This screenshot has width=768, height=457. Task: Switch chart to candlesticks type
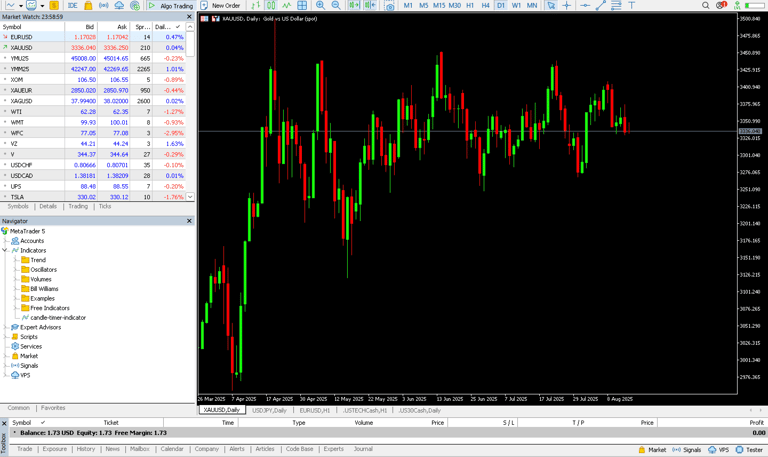pyautogui.click(x=271, y=5)
